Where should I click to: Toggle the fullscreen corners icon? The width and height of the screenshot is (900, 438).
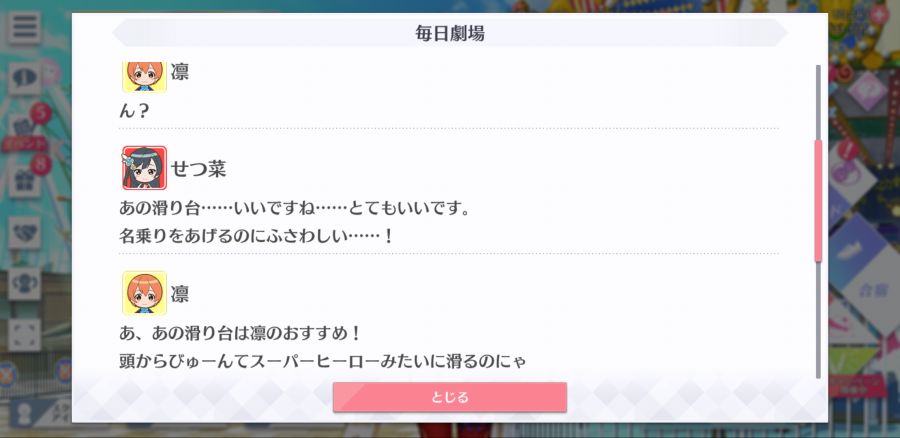24,335
